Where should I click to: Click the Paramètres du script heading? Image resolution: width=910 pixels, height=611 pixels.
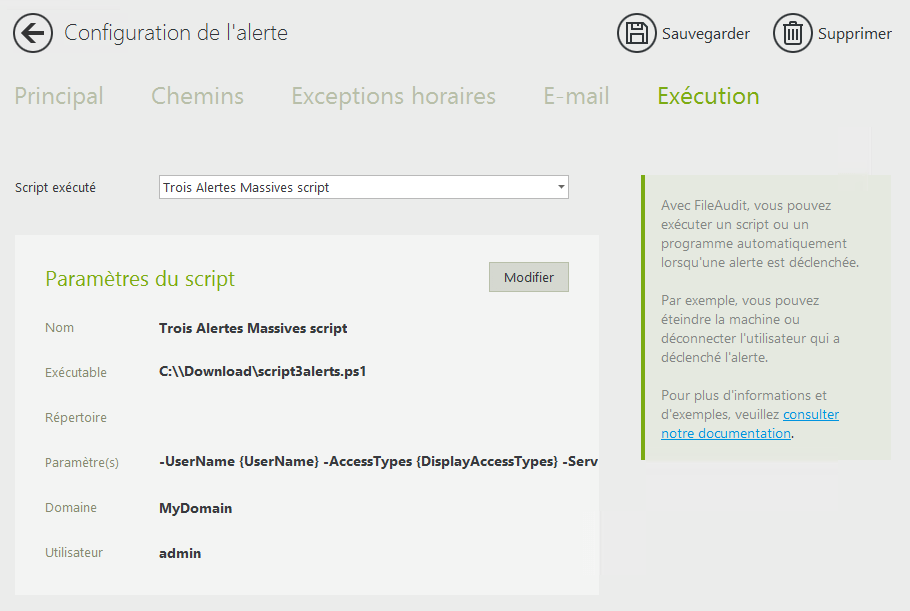[x=140, y=278]
